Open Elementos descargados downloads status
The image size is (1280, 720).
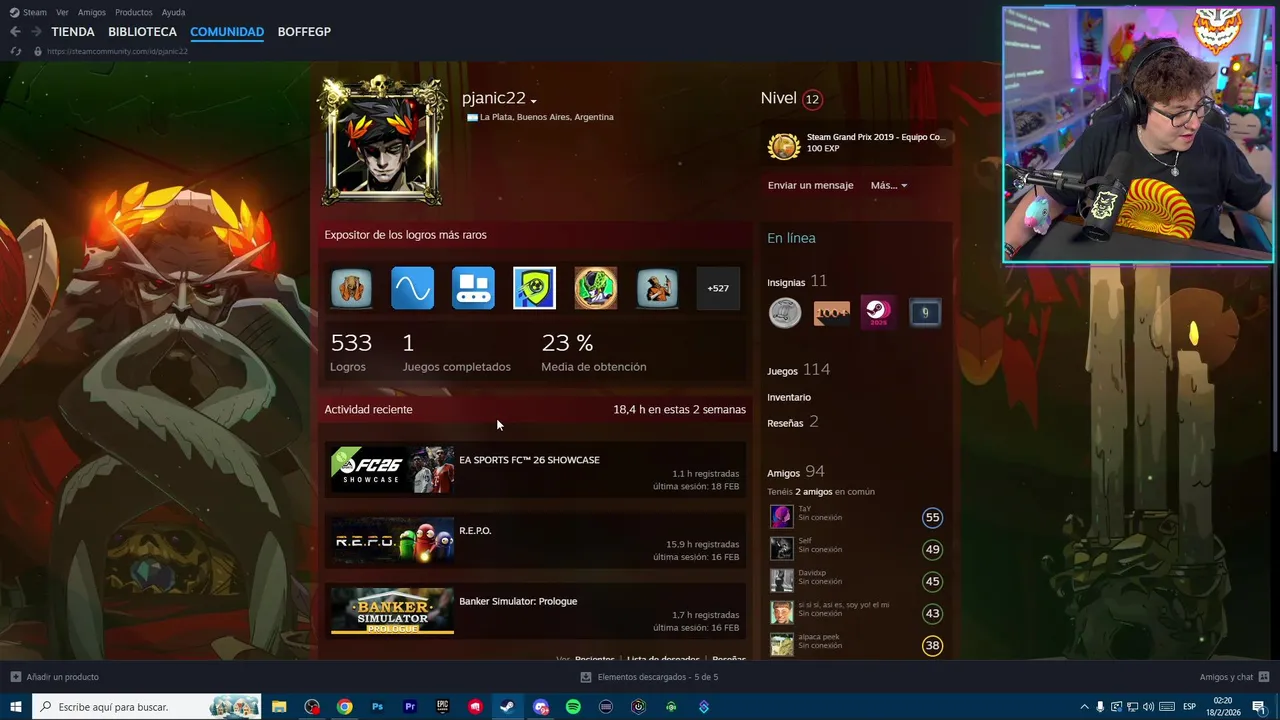coord(649,677)
